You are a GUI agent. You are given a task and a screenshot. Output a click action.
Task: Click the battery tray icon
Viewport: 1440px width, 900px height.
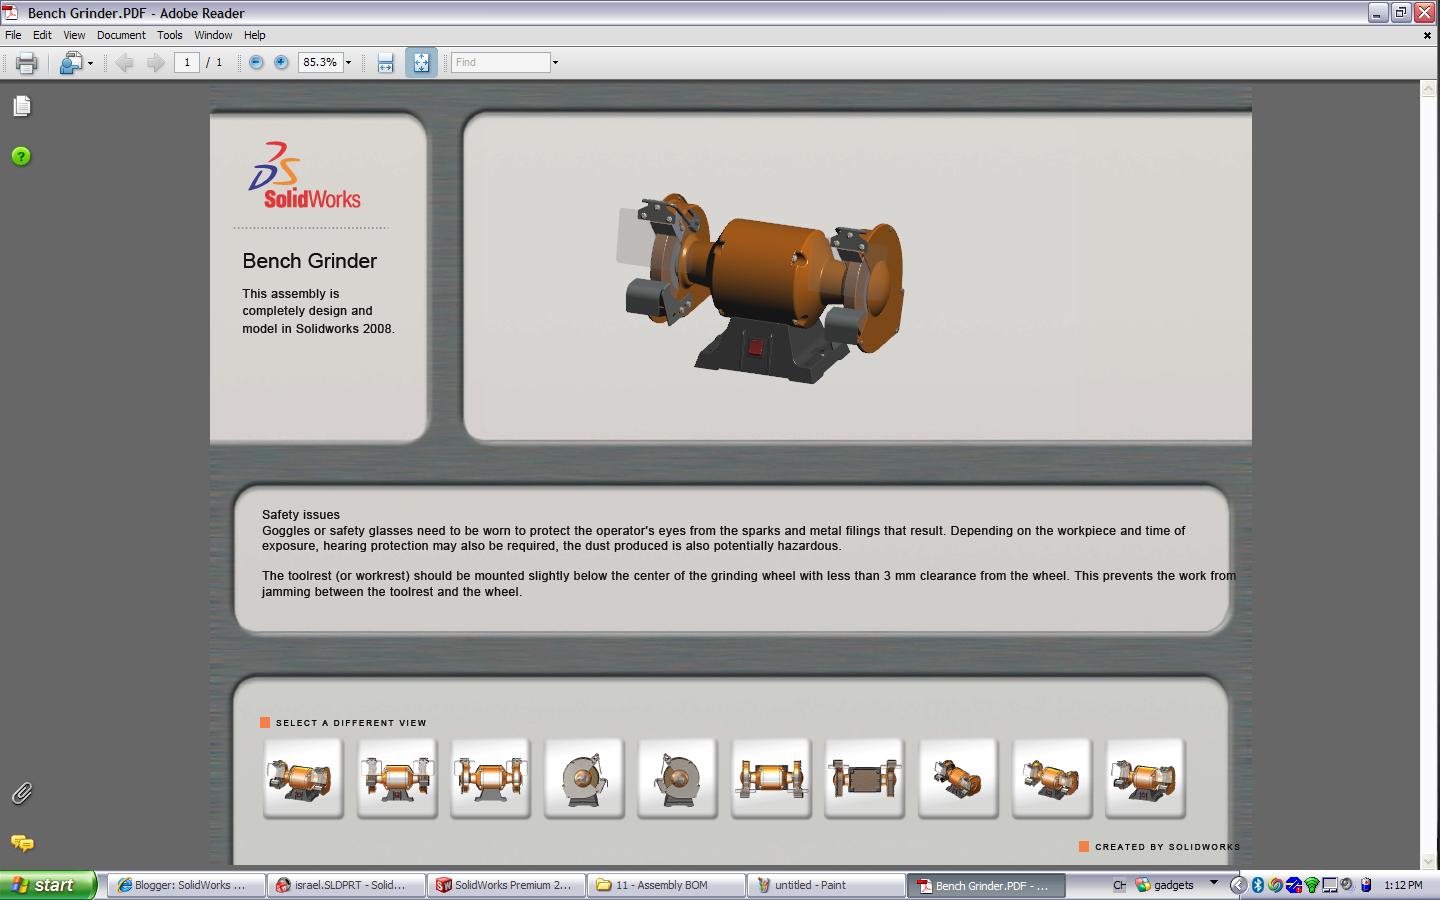(1366, 885)
